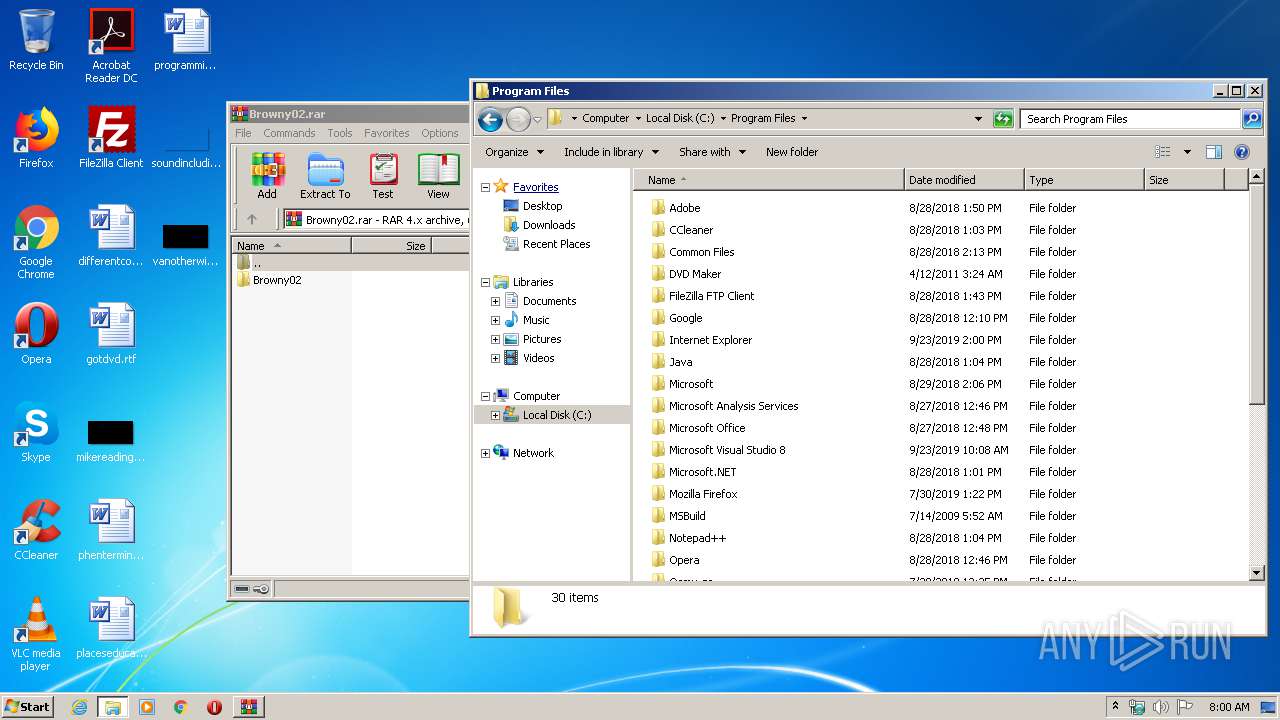This screenshot has height=720, width=1280.
Task: Open address bar history dropdown
Action: pos(978,119)
